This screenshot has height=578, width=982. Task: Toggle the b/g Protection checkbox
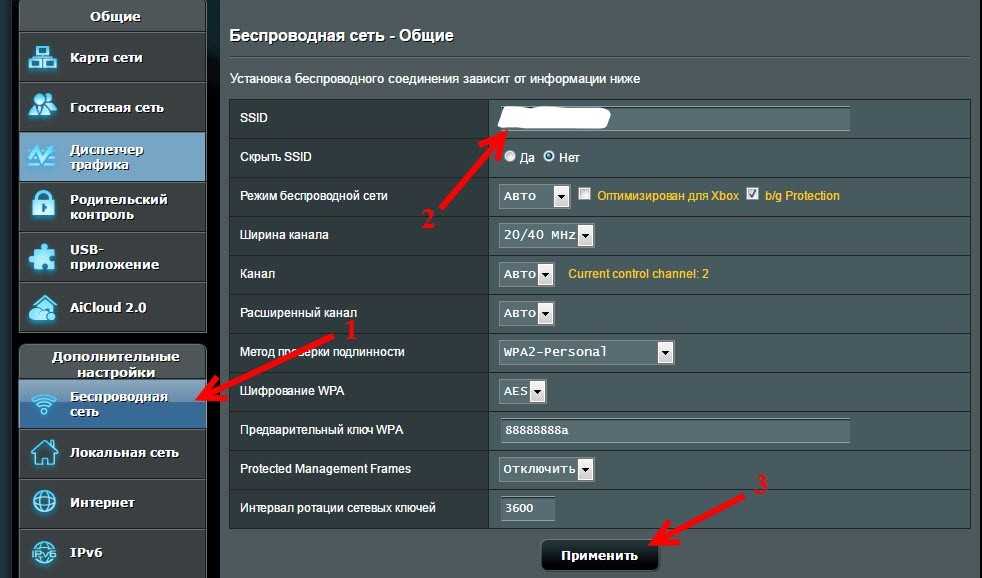point(753,195)
